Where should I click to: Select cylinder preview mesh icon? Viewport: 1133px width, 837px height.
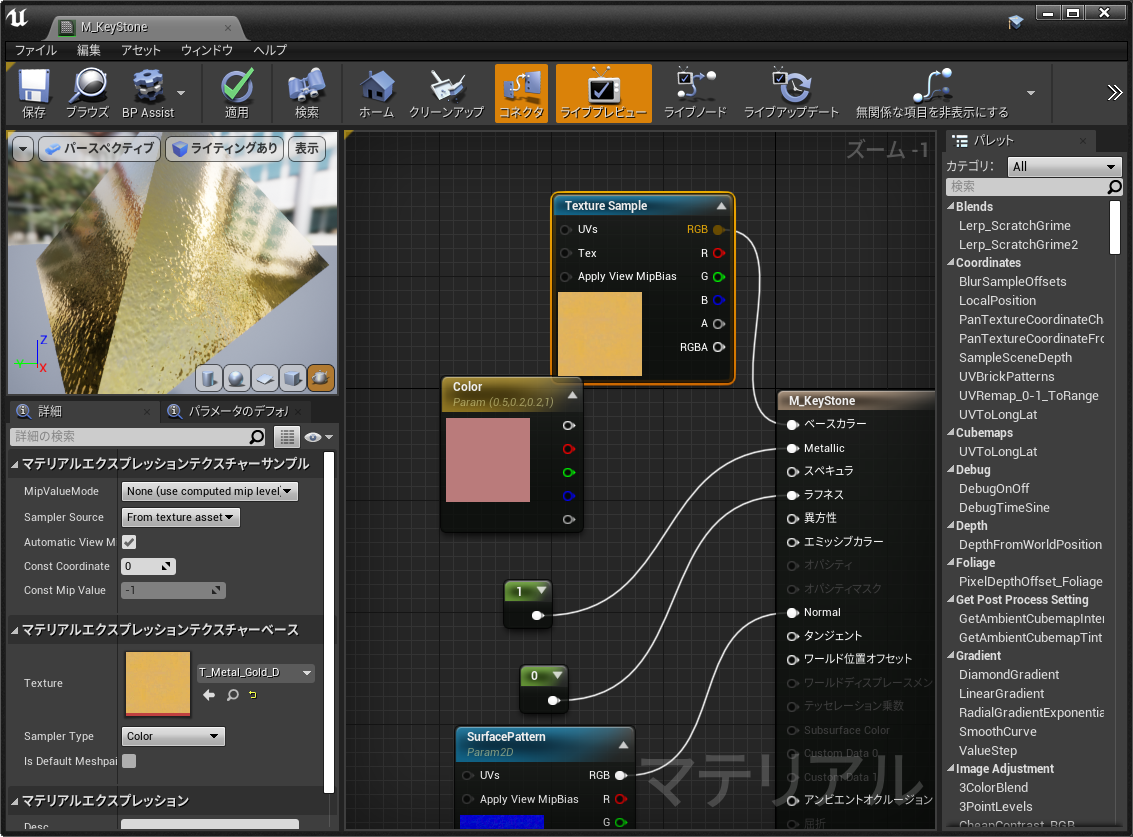click(x=209, y=378)
